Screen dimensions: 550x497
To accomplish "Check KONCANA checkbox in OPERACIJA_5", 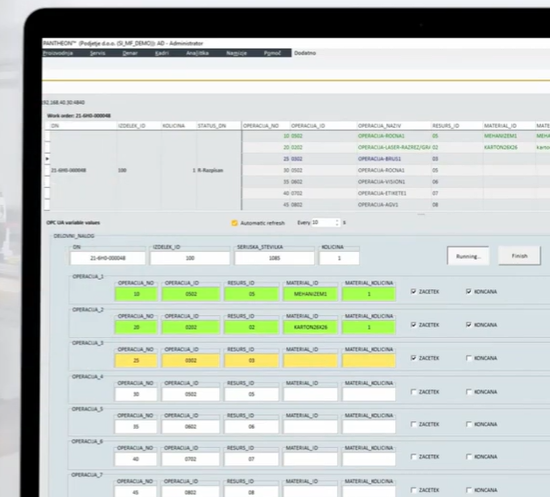I will (x=469, y=424).
